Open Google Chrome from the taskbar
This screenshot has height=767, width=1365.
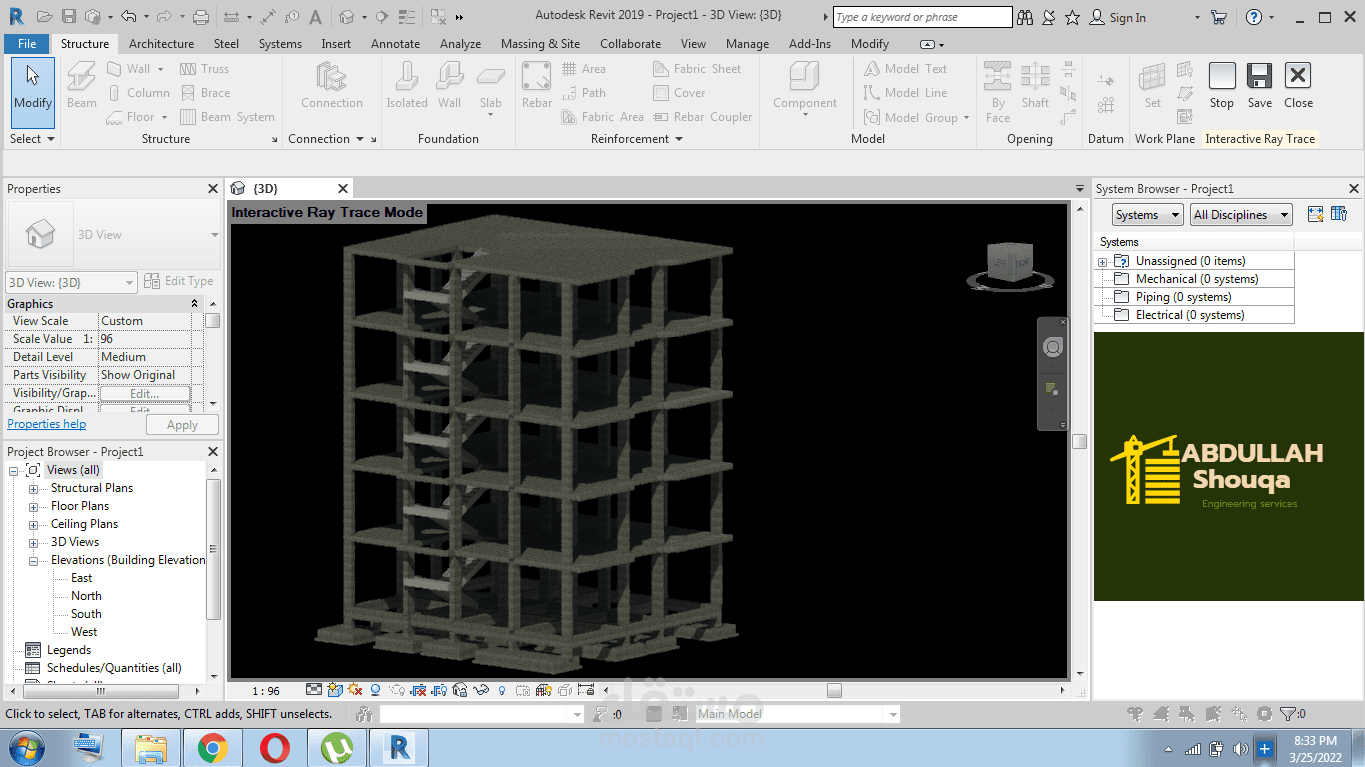click(x=212, y=748)
